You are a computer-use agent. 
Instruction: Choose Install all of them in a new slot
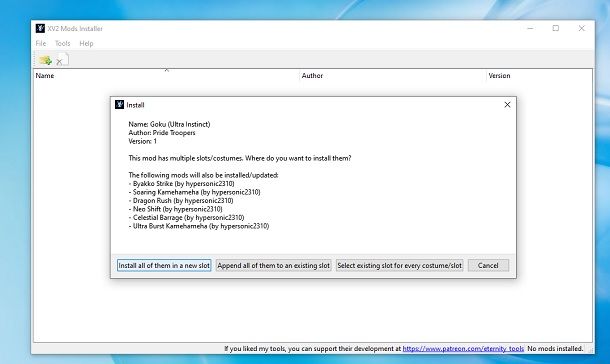[x=164, y=266]
